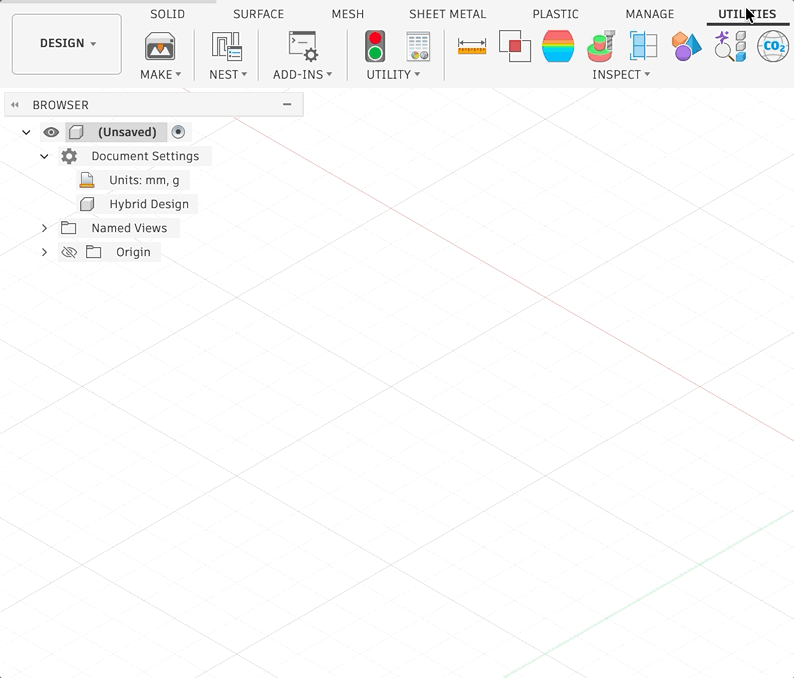
Task: Select the Measure ruler tool
Action: (472, 47)
